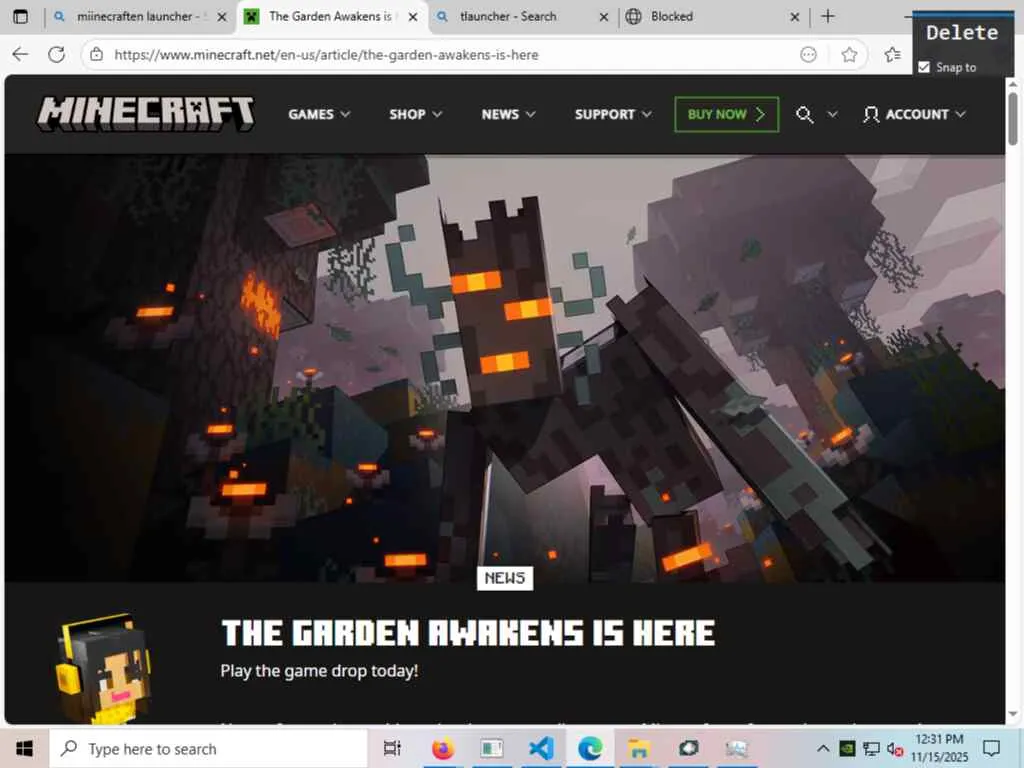Open the NVIDIA tray icon

(x=846, y=748)
